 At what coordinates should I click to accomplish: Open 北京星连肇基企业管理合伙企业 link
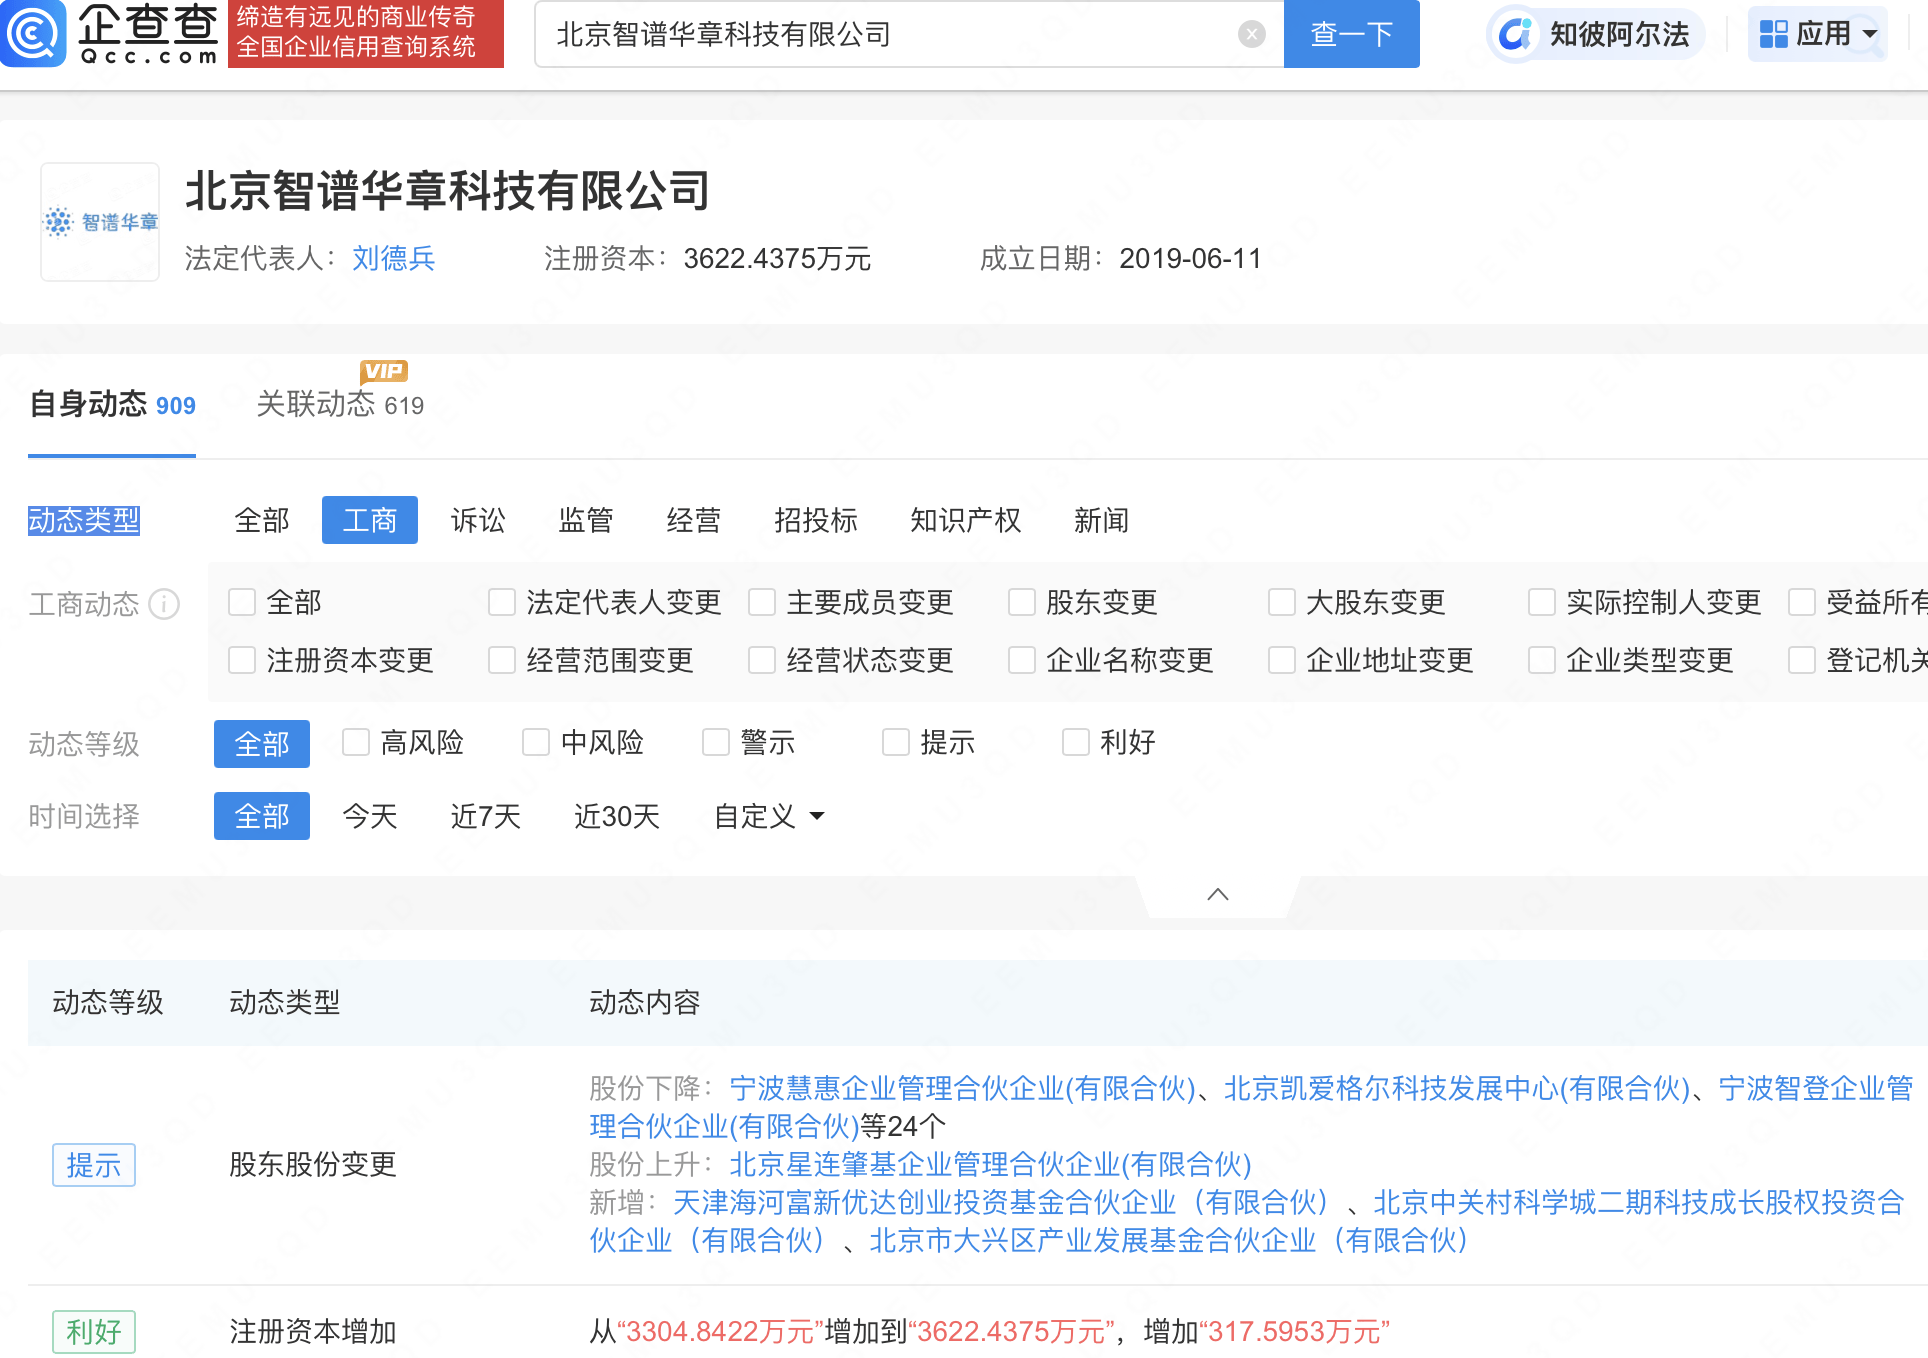coord(991,1164)
